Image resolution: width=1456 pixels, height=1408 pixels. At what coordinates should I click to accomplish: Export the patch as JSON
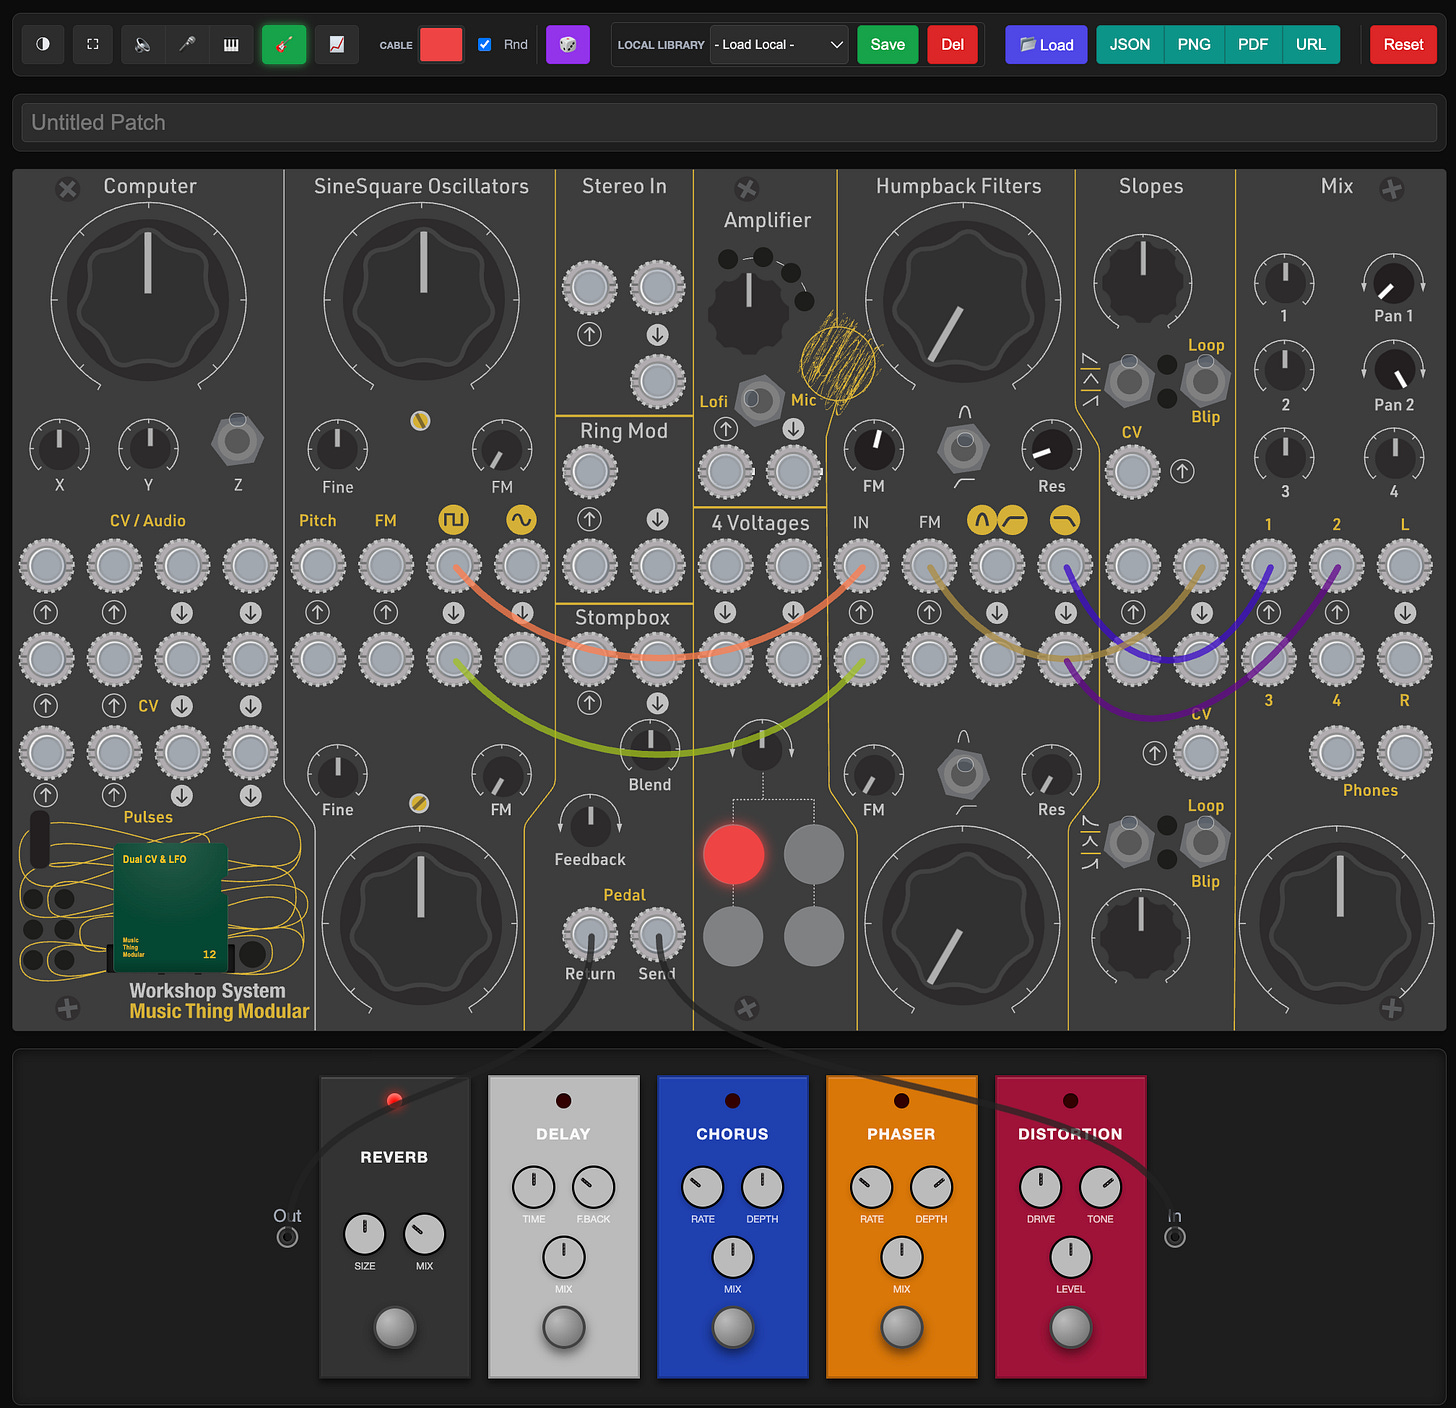pyautogui.click(x=1130, y=45)
